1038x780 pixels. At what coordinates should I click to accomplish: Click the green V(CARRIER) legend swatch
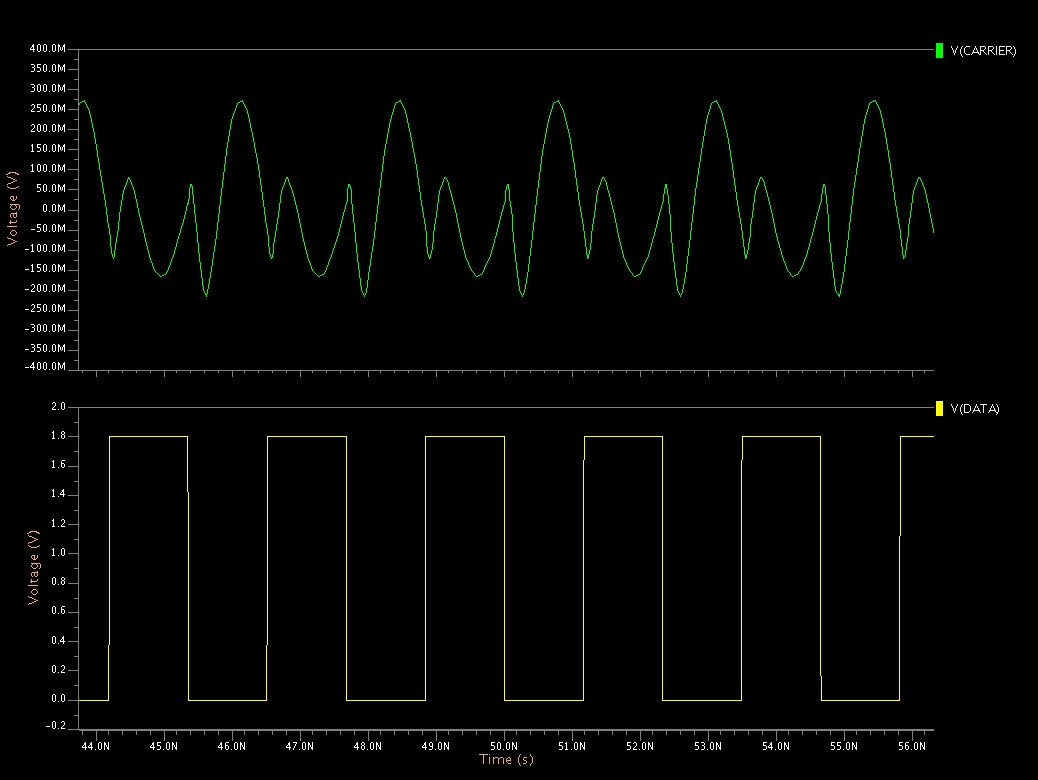(939, 50)
